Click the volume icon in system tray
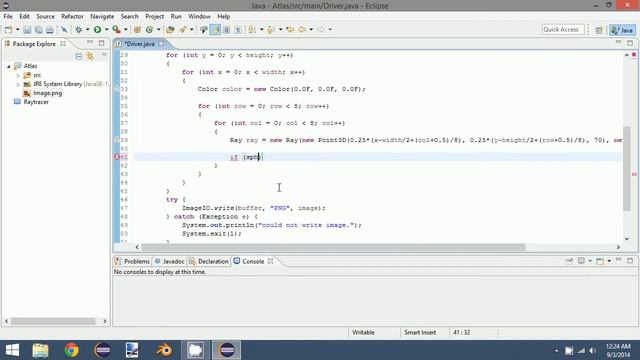The image size is (640, 360). [593, 351]
